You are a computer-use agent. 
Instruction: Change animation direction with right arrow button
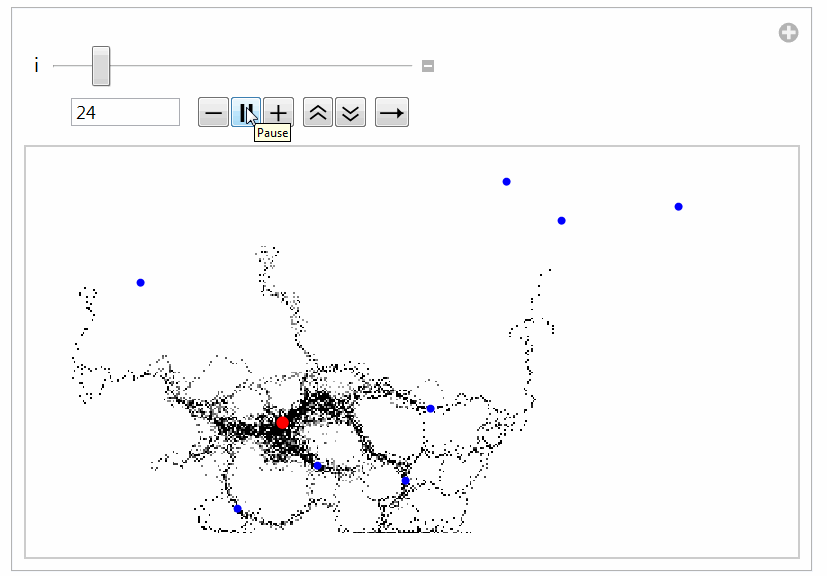(392, 113)
